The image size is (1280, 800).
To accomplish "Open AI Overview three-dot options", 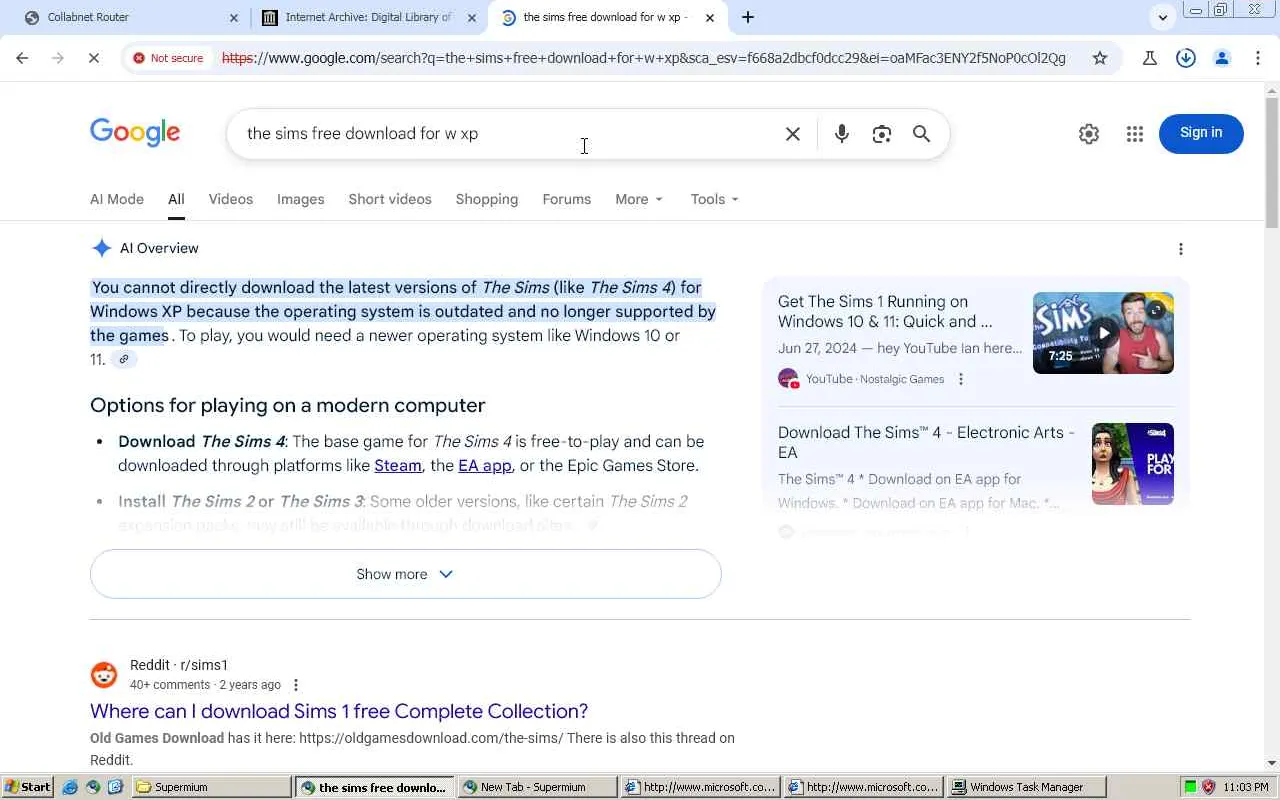I will pyautogui.click(x=1181, y=249).
